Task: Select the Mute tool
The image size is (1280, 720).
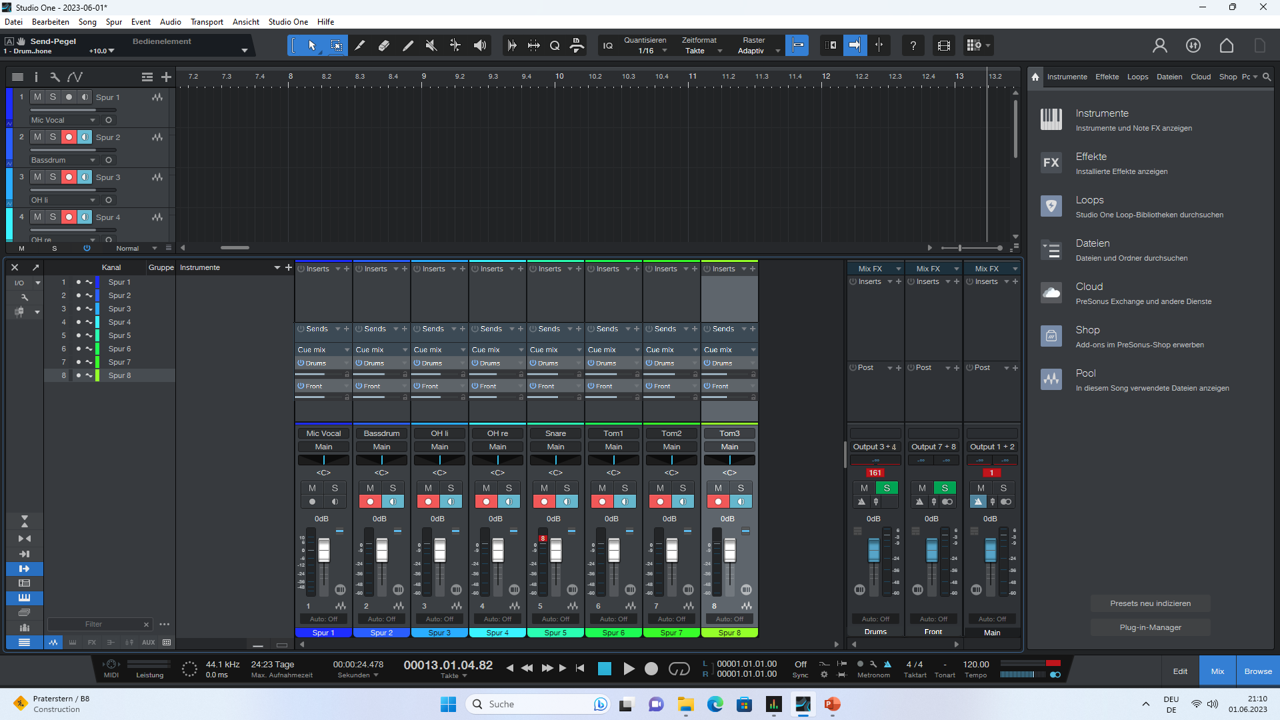Action: coord(432,45)
